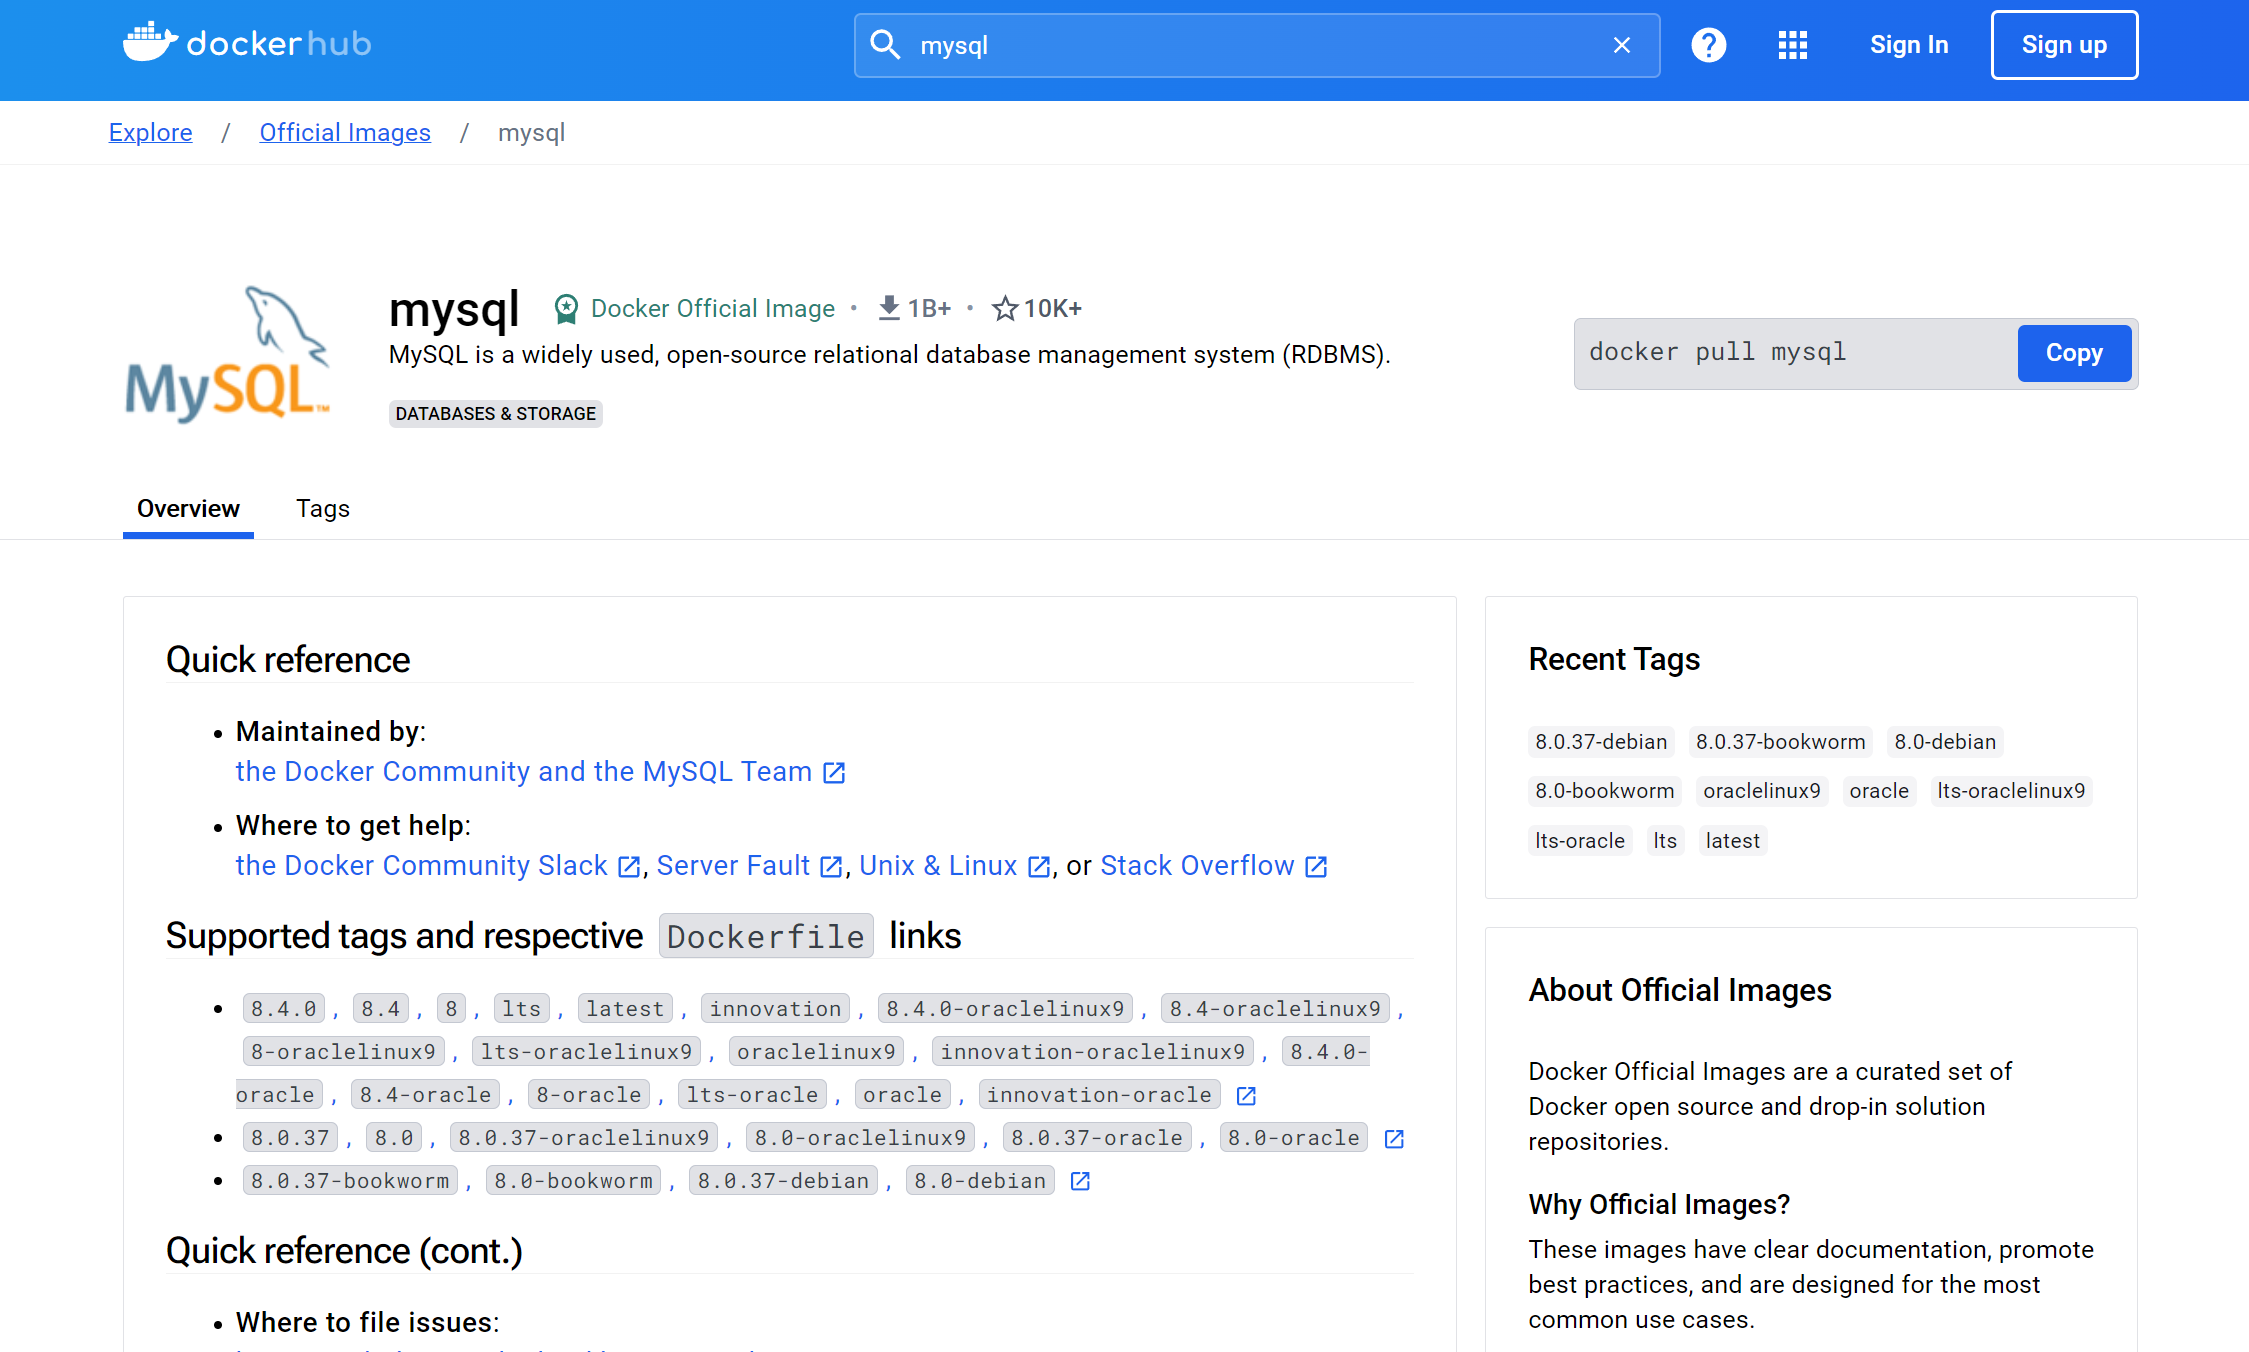Viewport: 2249px width, 1352px height.
Task: Open external link icon after MySQL Team
Action: pyautogui.click(x=834, y=773)
